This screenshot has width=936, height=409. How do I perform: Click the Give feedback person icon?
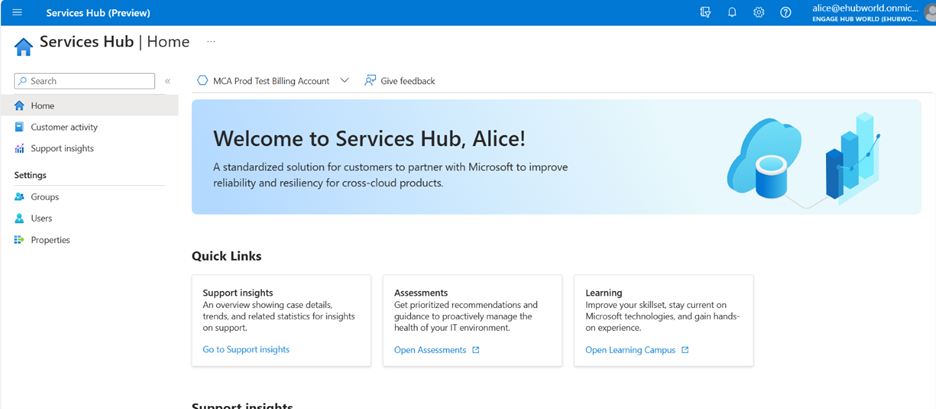(x=370, y=81)
